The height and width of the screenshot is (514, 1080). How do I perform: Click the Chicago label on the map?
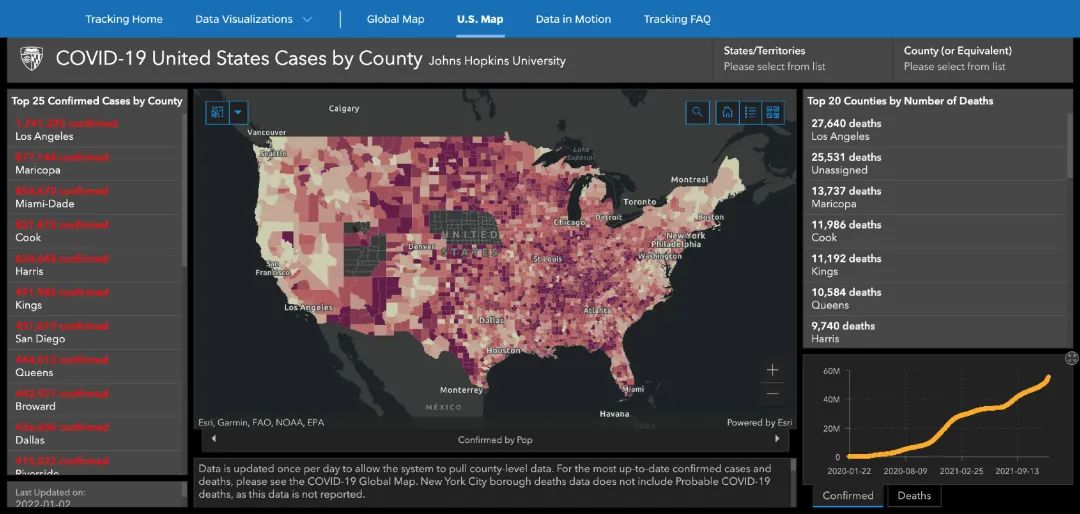[x=569, y=223]
